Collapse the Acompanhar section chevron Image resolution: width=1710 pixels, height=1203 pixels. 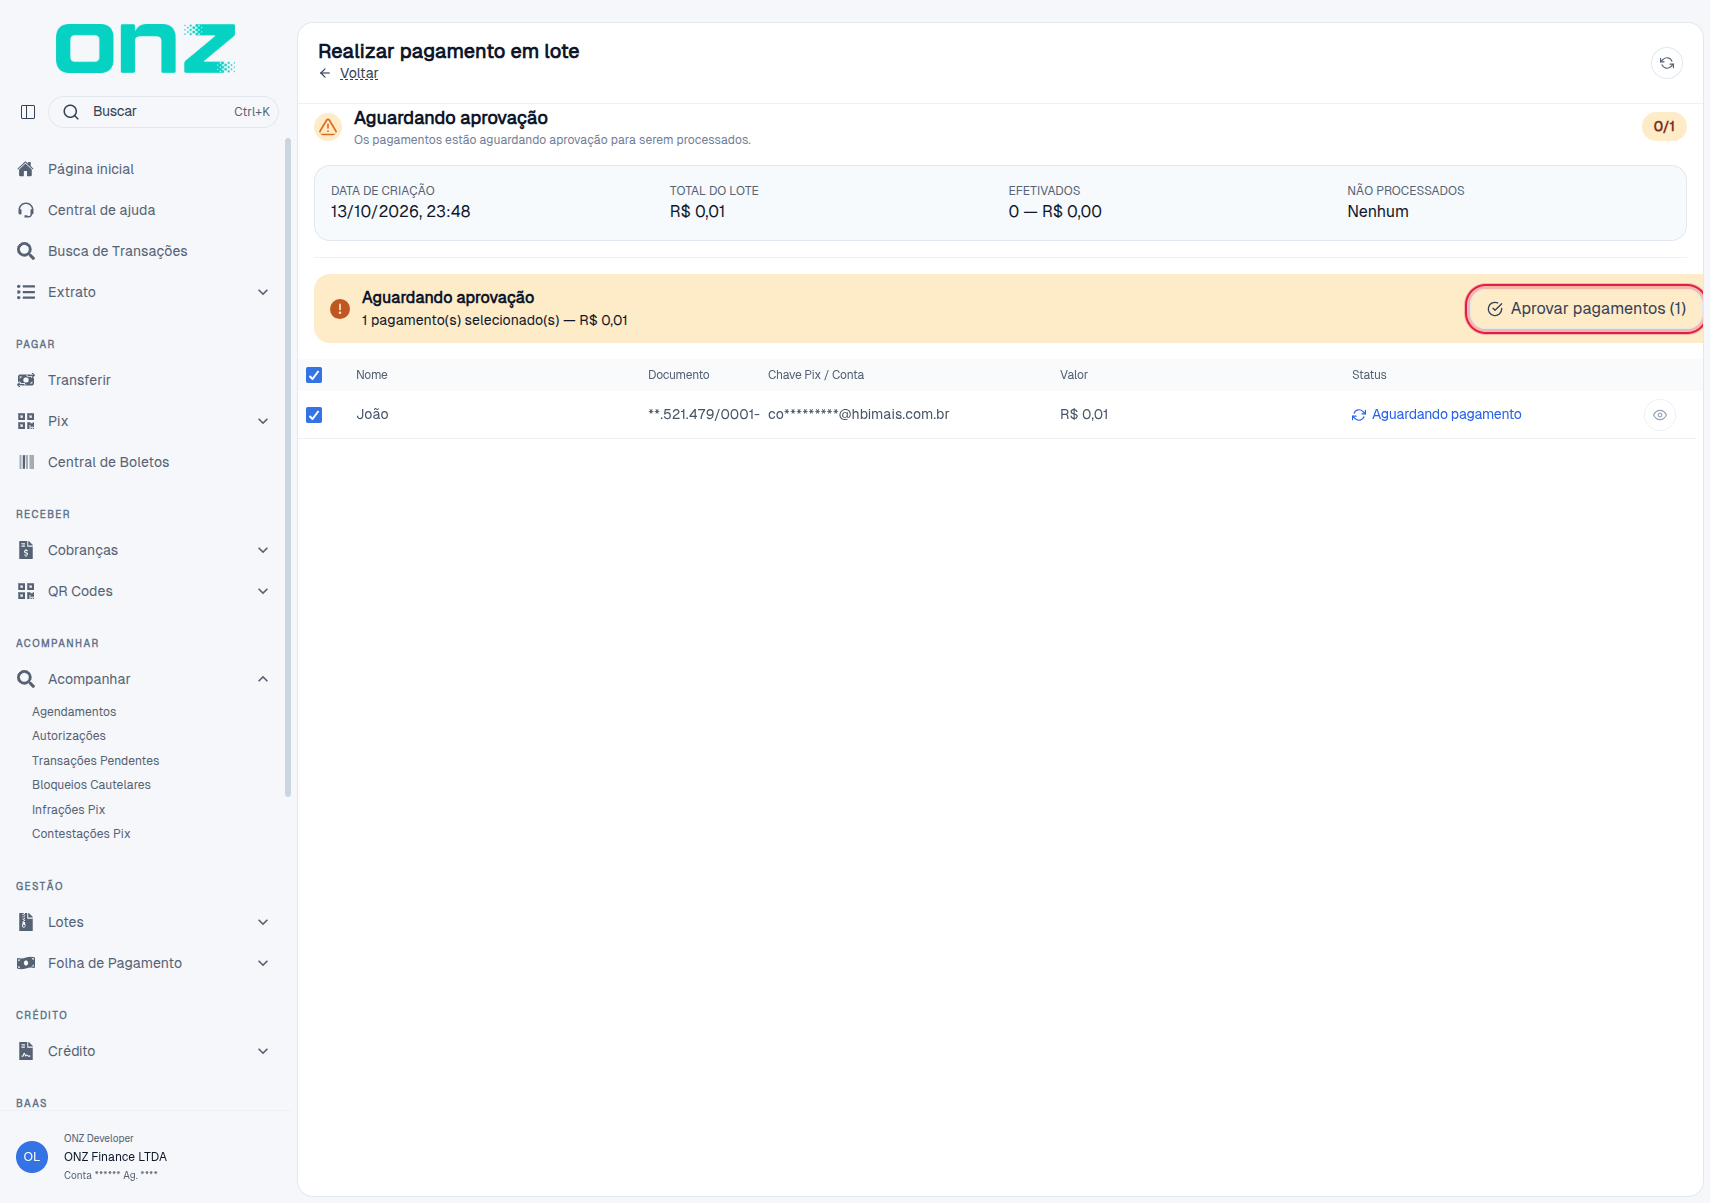click(x=263, y=679)
